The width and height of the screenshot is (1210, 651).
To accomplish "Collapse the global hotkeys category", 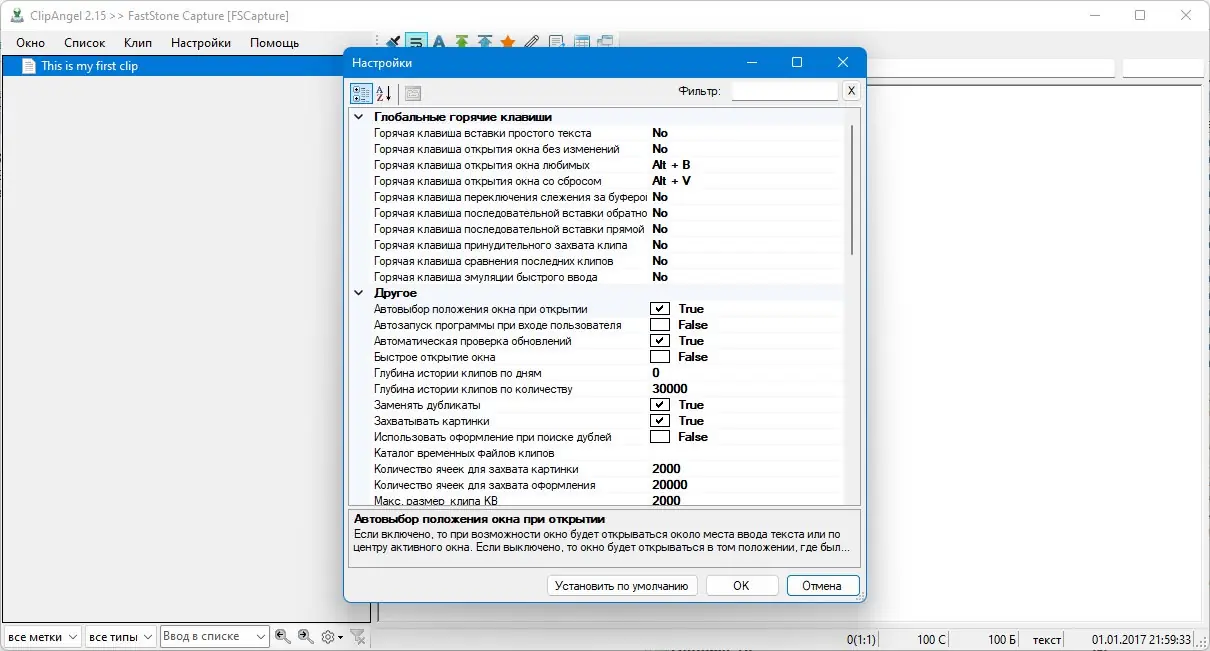I will click(359, 117).
